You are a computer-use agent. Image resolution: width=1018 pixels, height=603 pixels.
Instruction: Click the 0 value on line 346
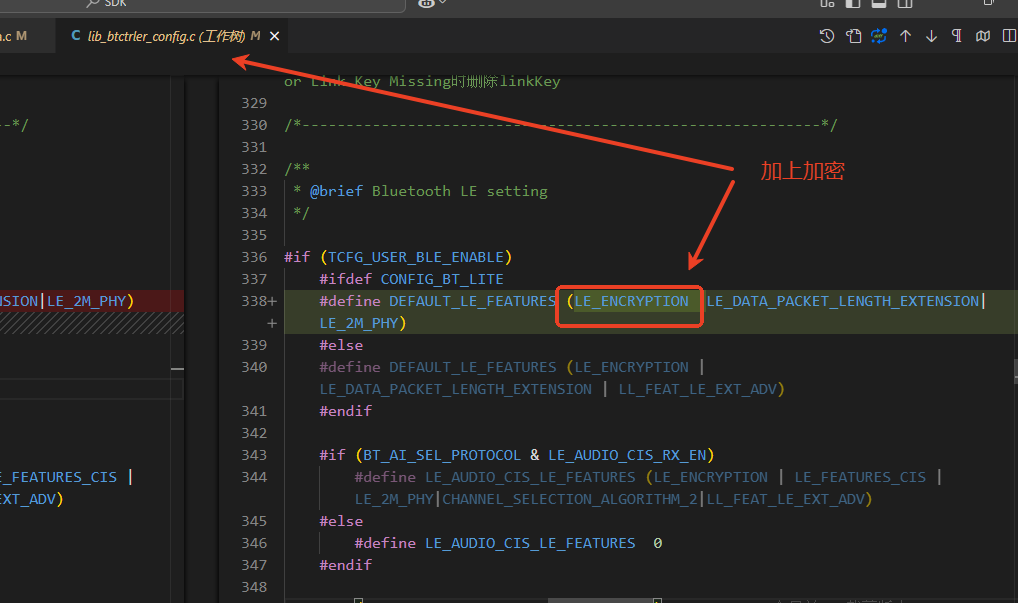[658, 543]
